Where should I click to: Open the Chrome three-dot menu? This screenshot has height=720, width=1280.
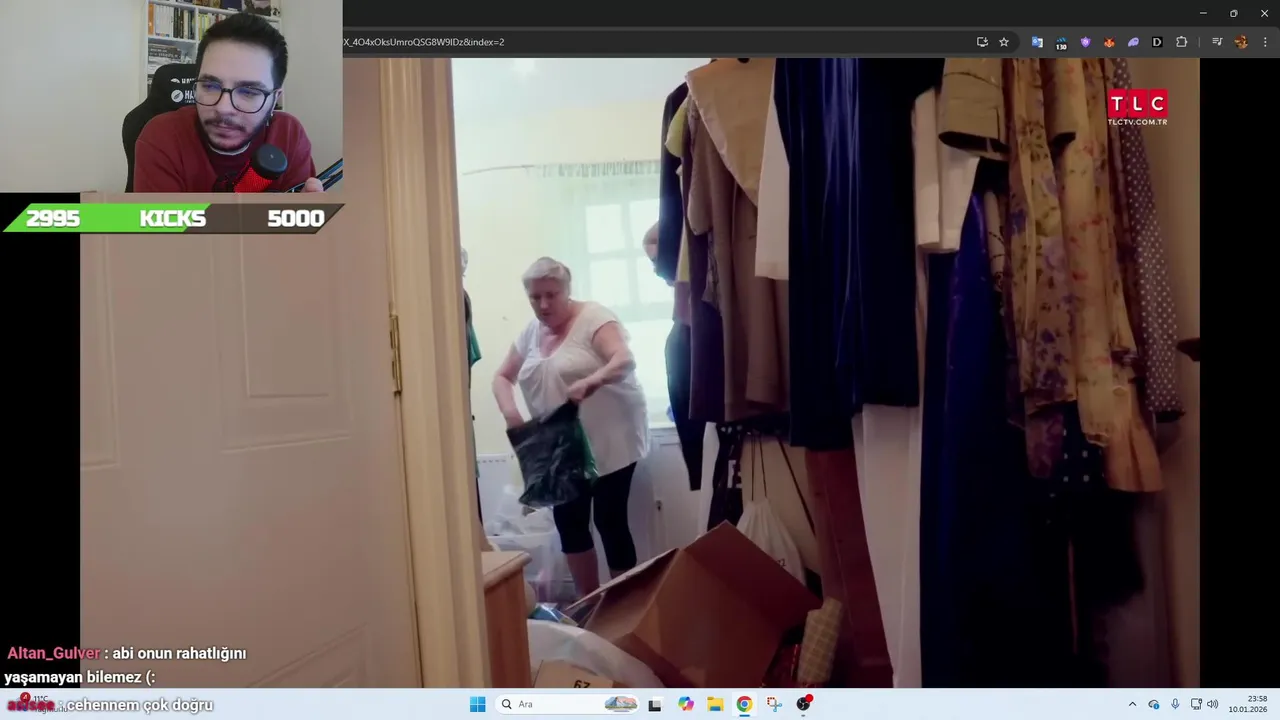[x=1265, y=42]
